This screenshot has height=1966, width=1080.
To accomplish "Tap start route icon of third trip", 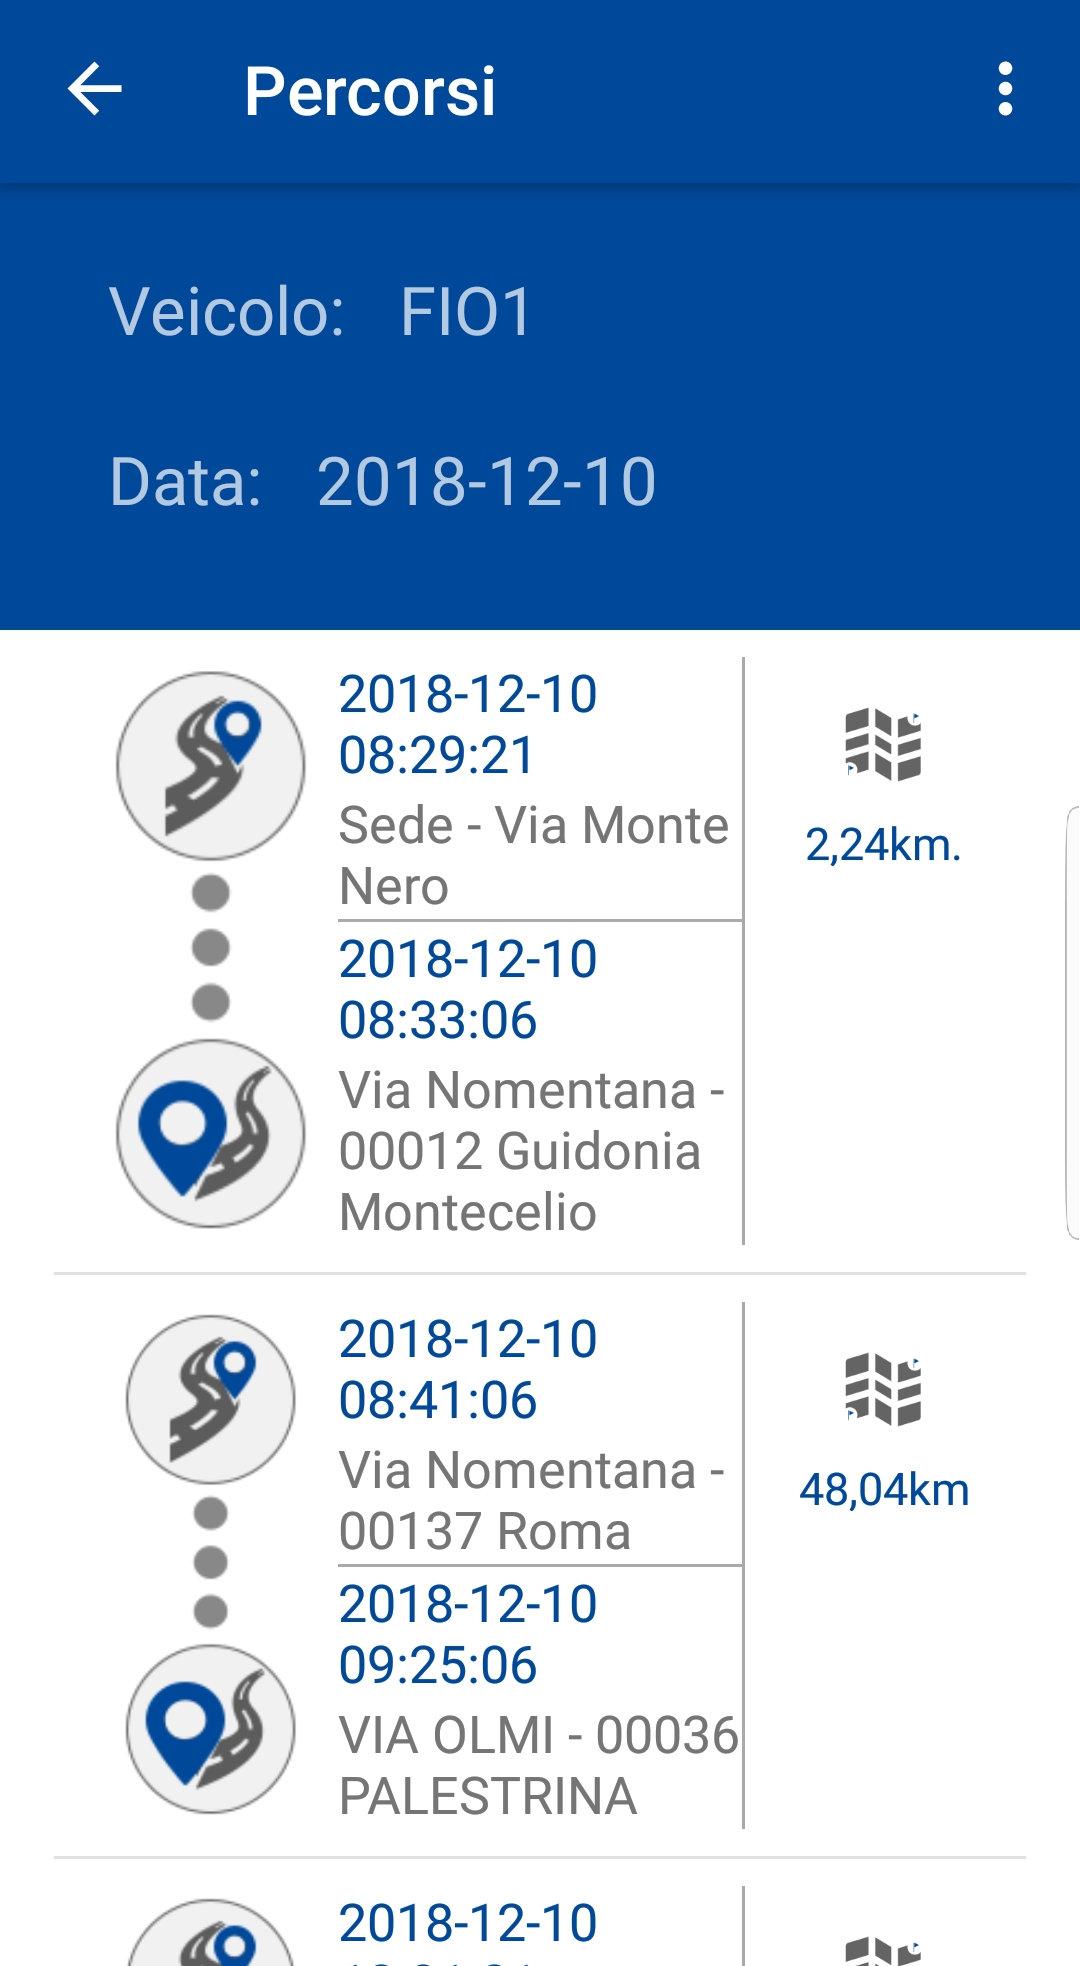I will tap(211, 1935).
